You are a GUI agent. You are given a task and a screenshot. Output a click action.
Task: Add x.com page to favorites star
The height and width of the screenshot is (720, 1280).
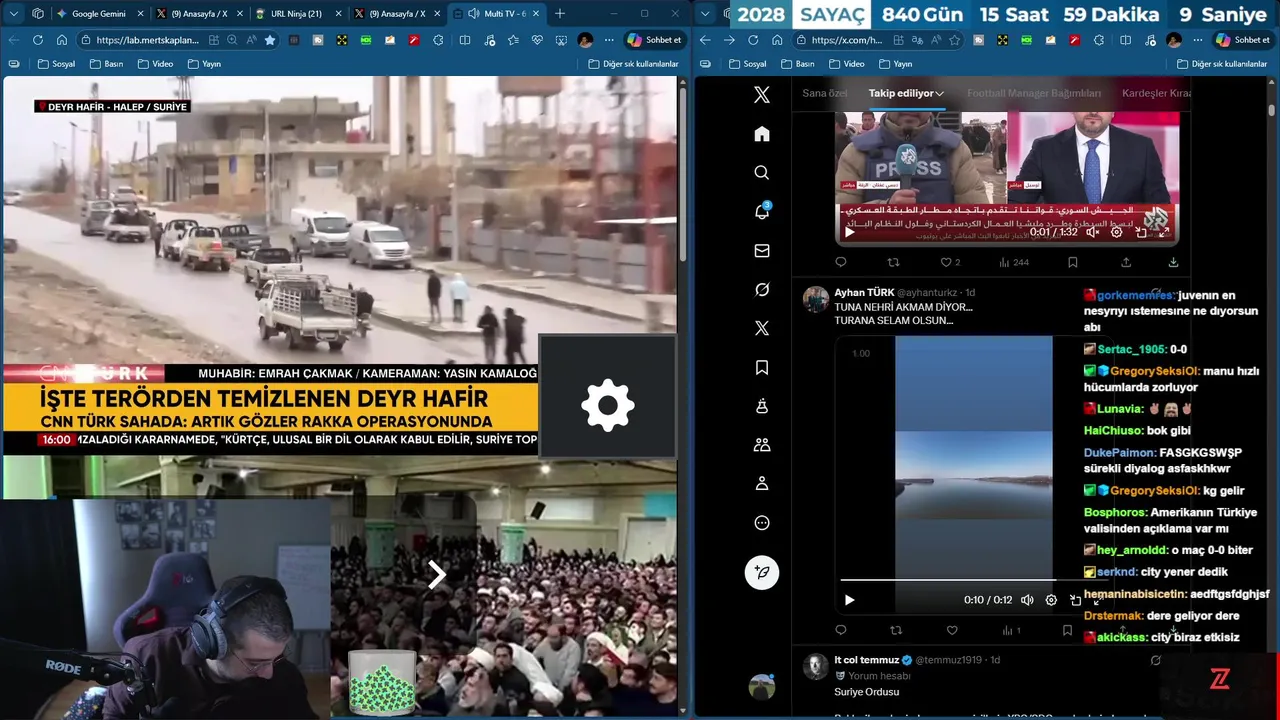pyautogui.click(x=954, y=40)
